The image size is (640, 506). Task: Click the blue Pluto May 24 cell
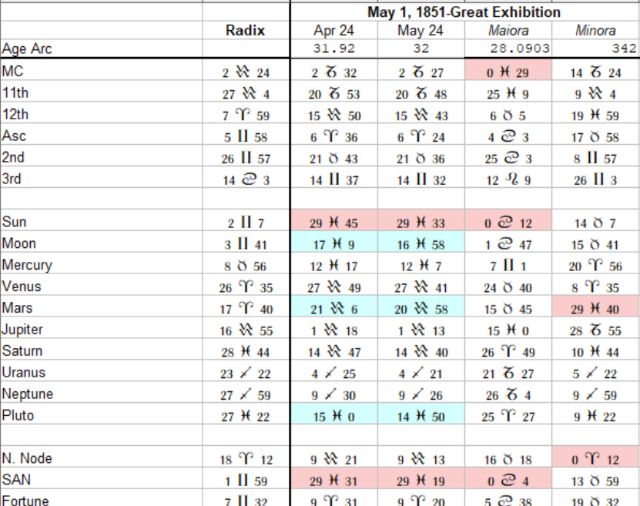[421, 414]
